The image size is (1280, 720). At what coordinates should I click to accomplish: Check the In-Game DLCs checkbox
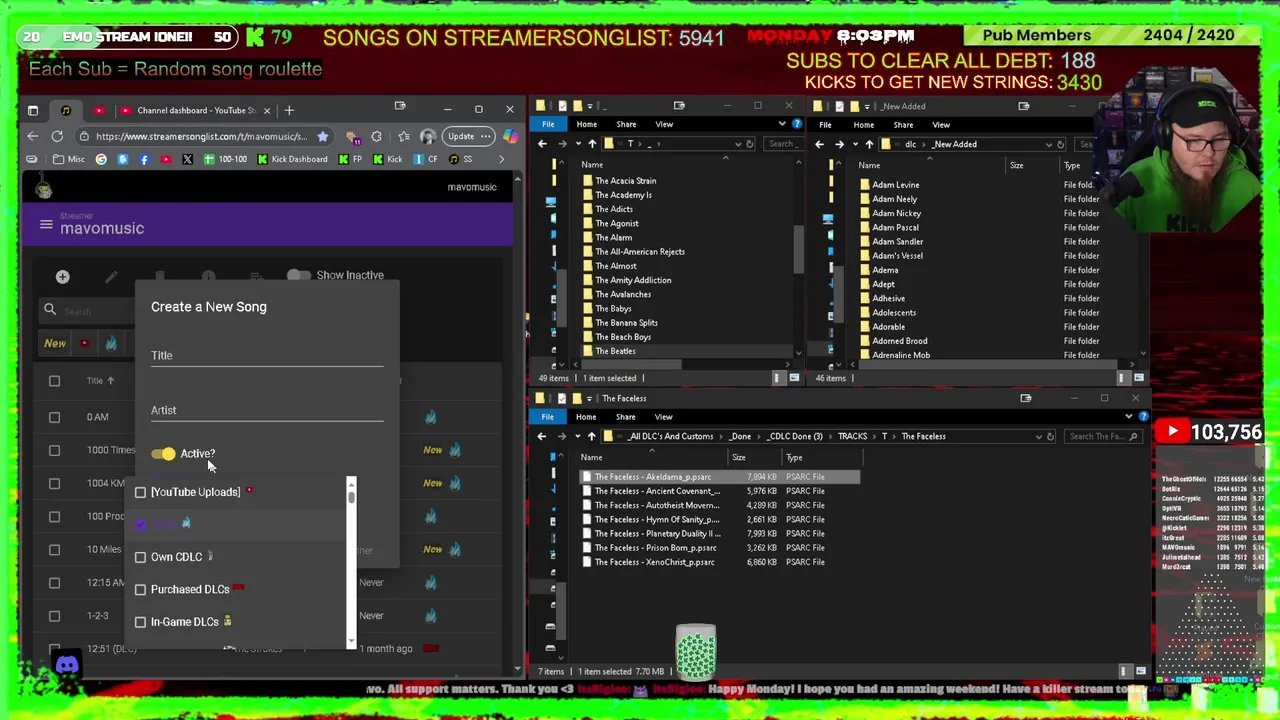click(141, 622)
